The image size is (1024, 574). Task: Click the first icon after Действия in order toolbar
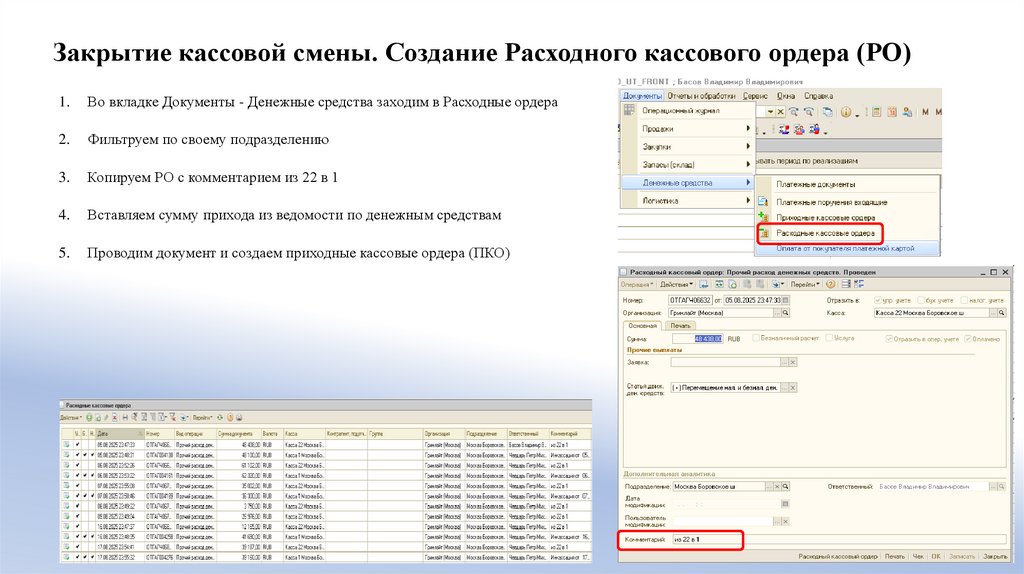(703, 284)
